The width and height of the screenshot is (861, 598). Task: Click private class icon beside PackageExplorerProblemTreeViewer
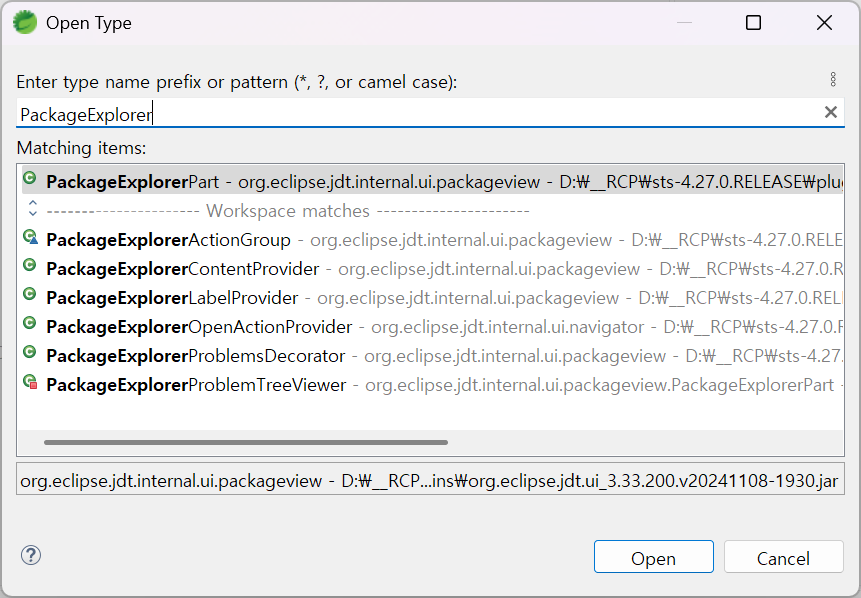(30, 381)
